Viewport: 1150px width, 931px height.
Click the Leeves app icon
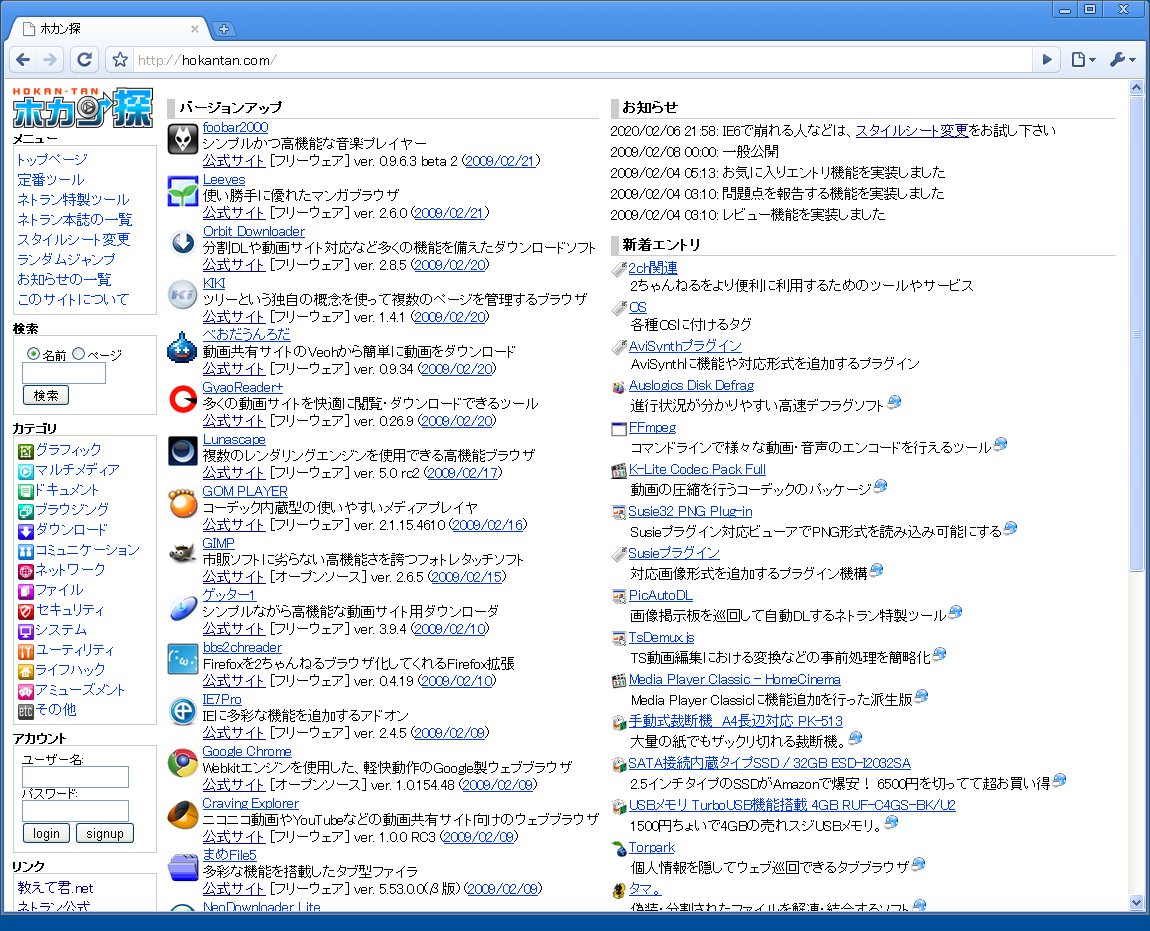click(x=183, y=191)
